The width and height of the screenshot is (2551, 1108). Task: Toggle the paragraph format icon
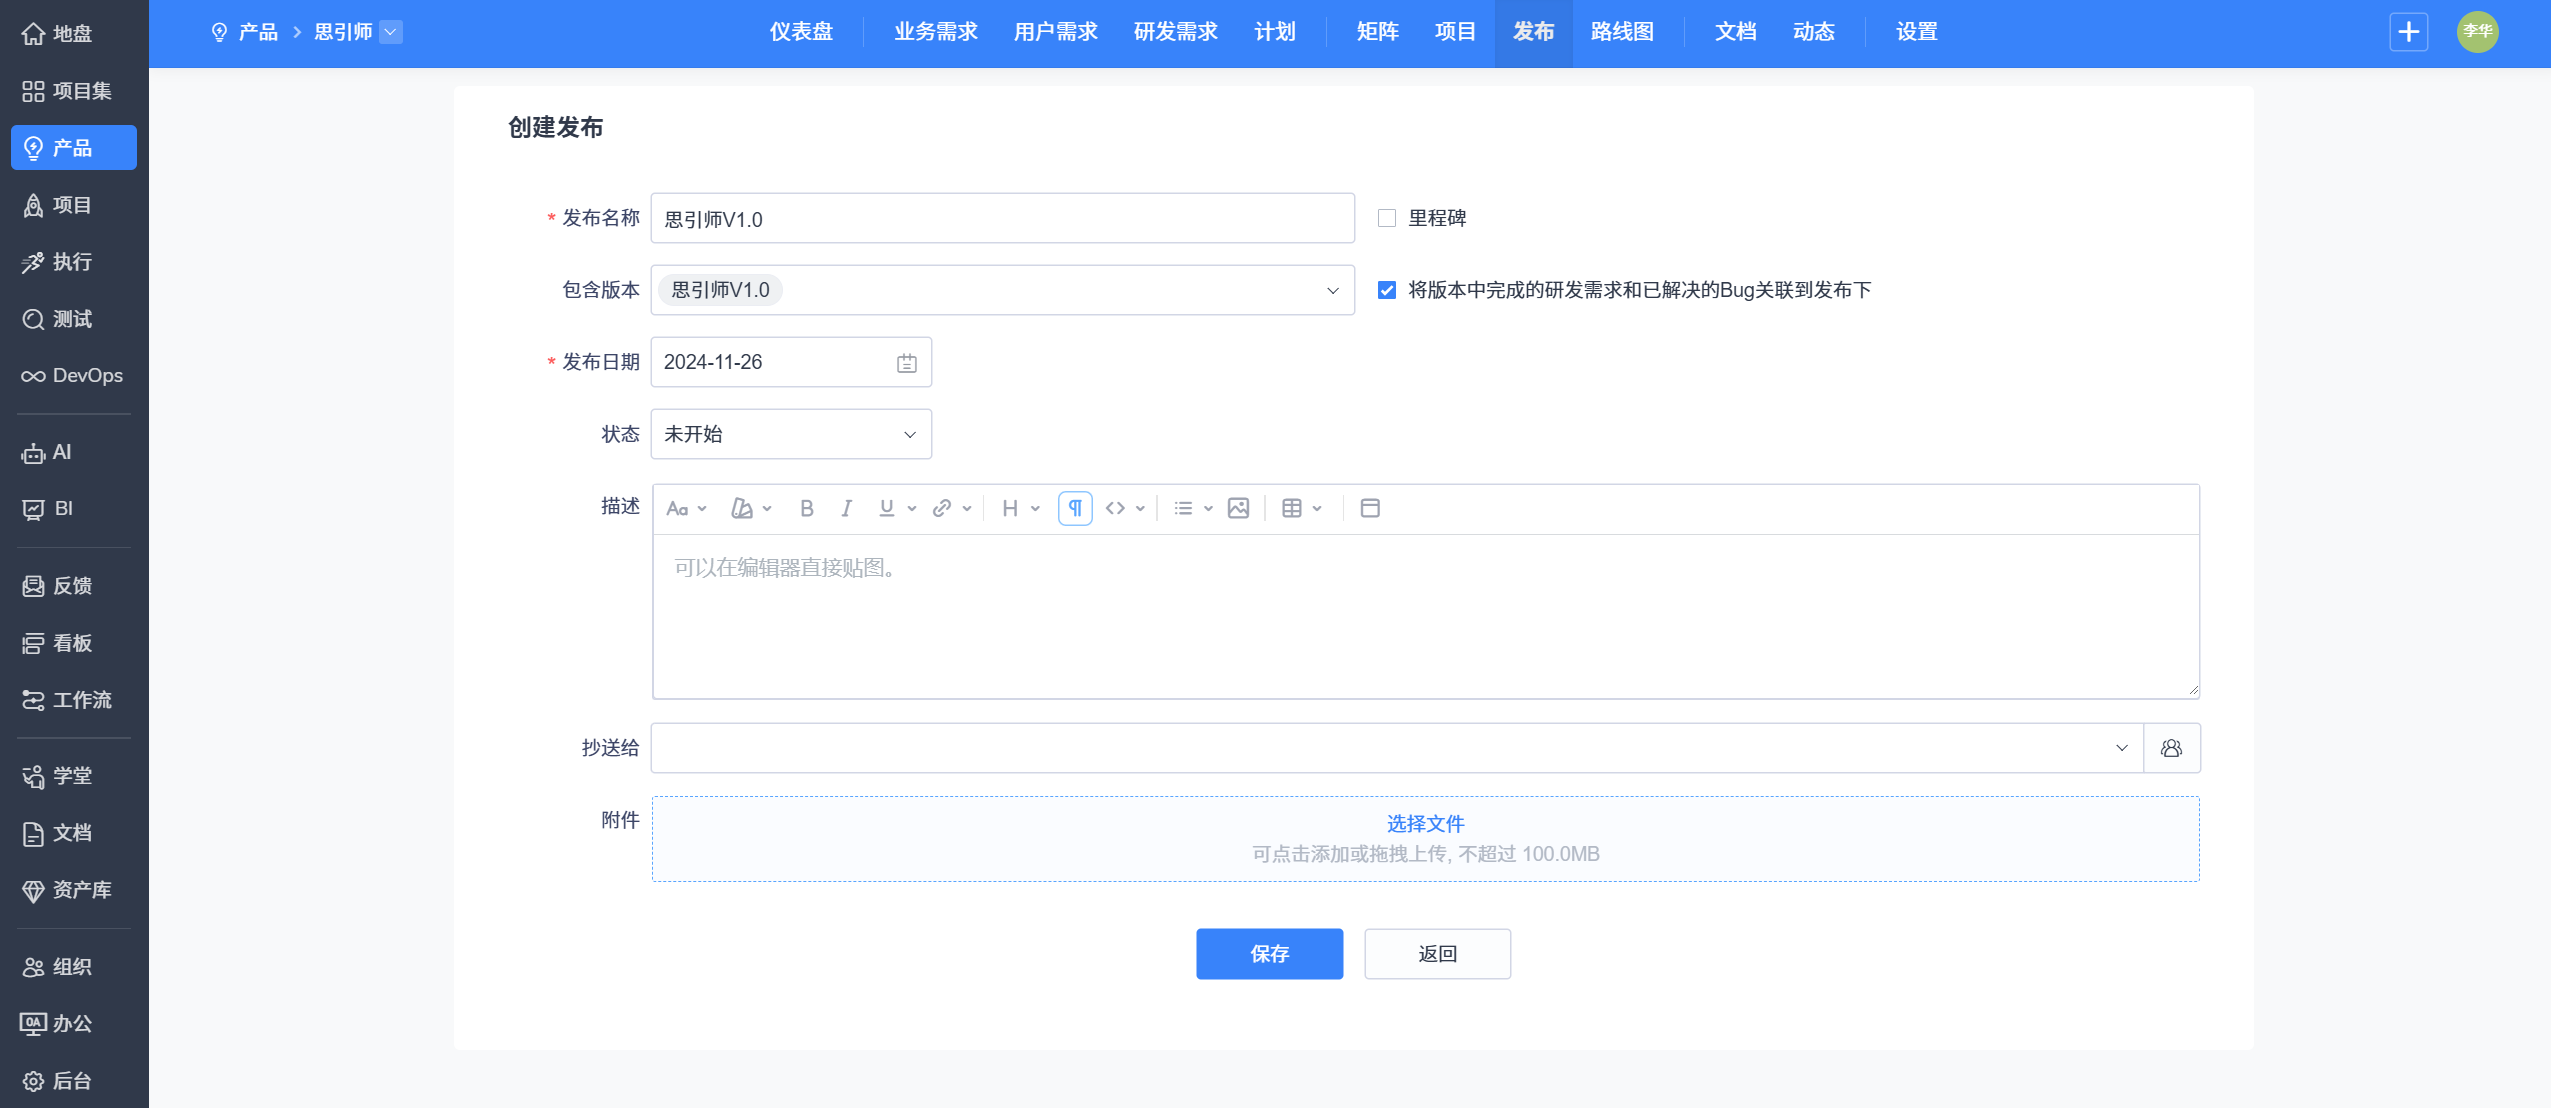coord(1075,508)
